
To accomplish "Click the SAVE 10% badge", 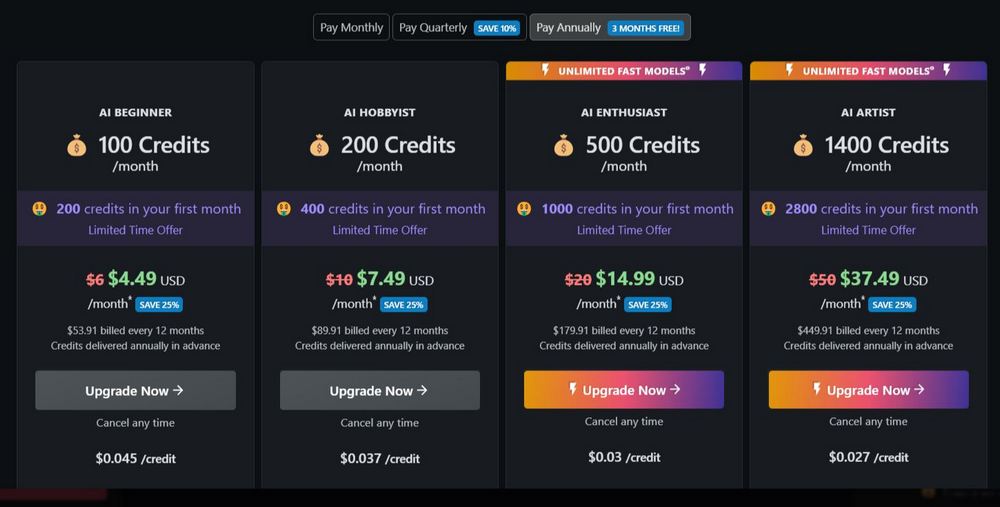I will click(497, 28).
